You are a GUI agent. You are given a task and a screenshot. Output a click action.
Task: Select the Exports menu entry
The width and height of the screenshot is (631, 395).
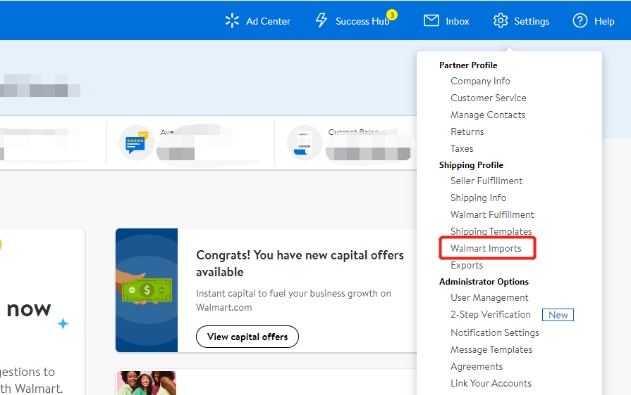(x=466, y=265)
